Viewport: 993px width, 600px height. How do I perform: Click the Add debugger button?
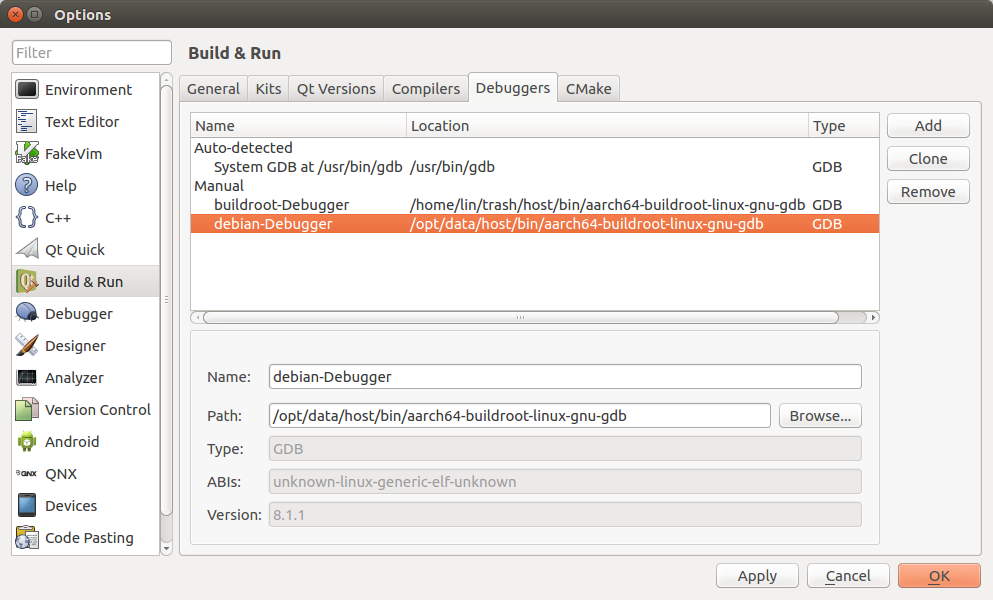click(x=927, y=126)
